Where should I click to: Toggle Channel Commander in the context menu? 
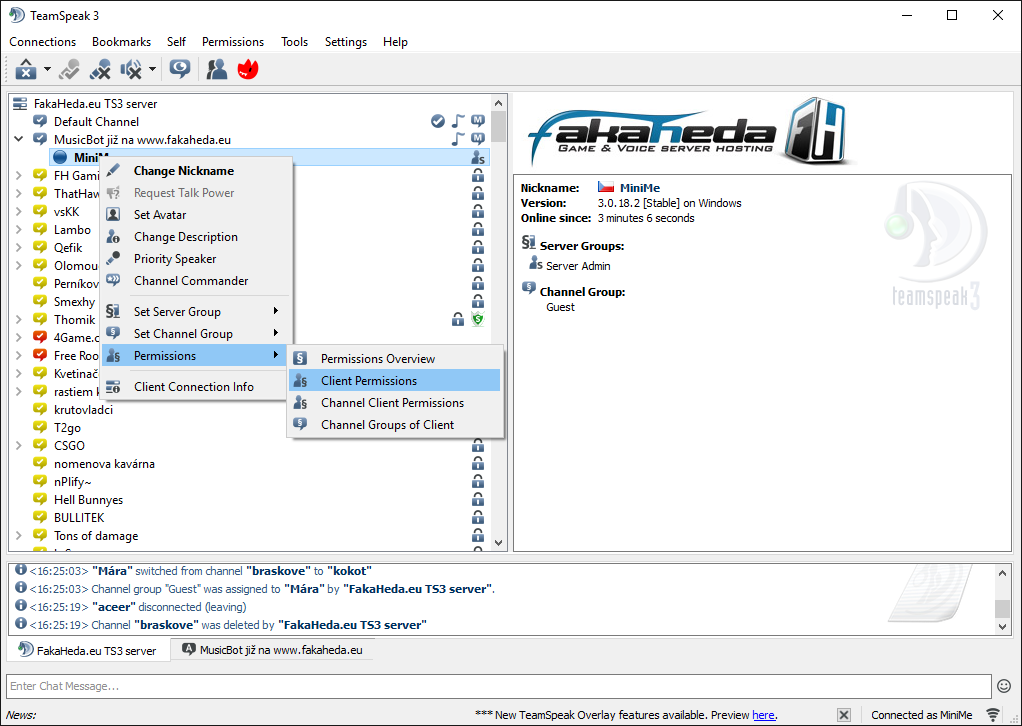click(194, 281)
